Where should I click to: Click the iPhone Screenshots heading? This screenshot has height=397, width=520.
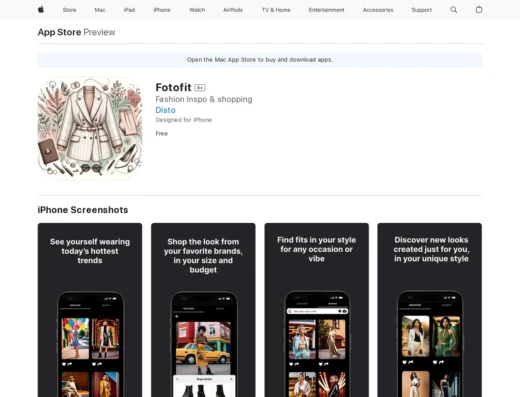(83, 210)
